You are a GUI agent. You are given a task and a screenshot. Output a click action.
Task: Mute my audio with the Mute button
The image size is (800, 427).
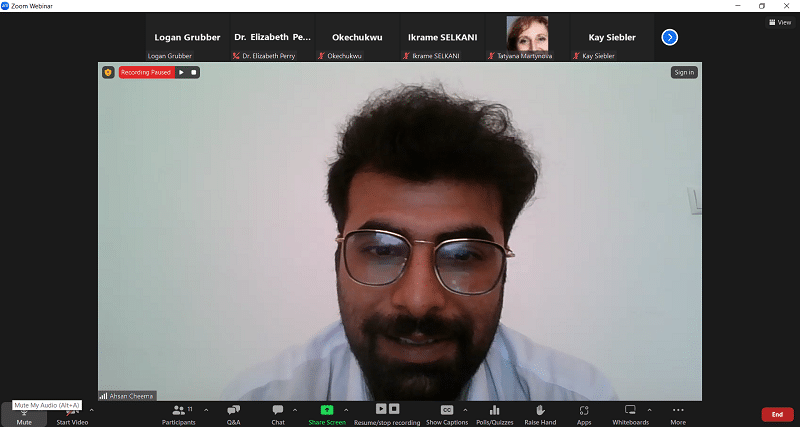(24, 415)
